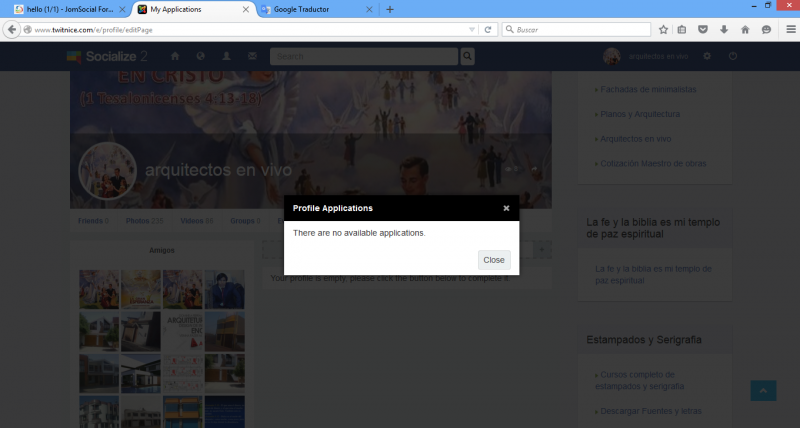Close the Google Traductor tab
The width and height of the screenshot is (800, 428).
369,9
